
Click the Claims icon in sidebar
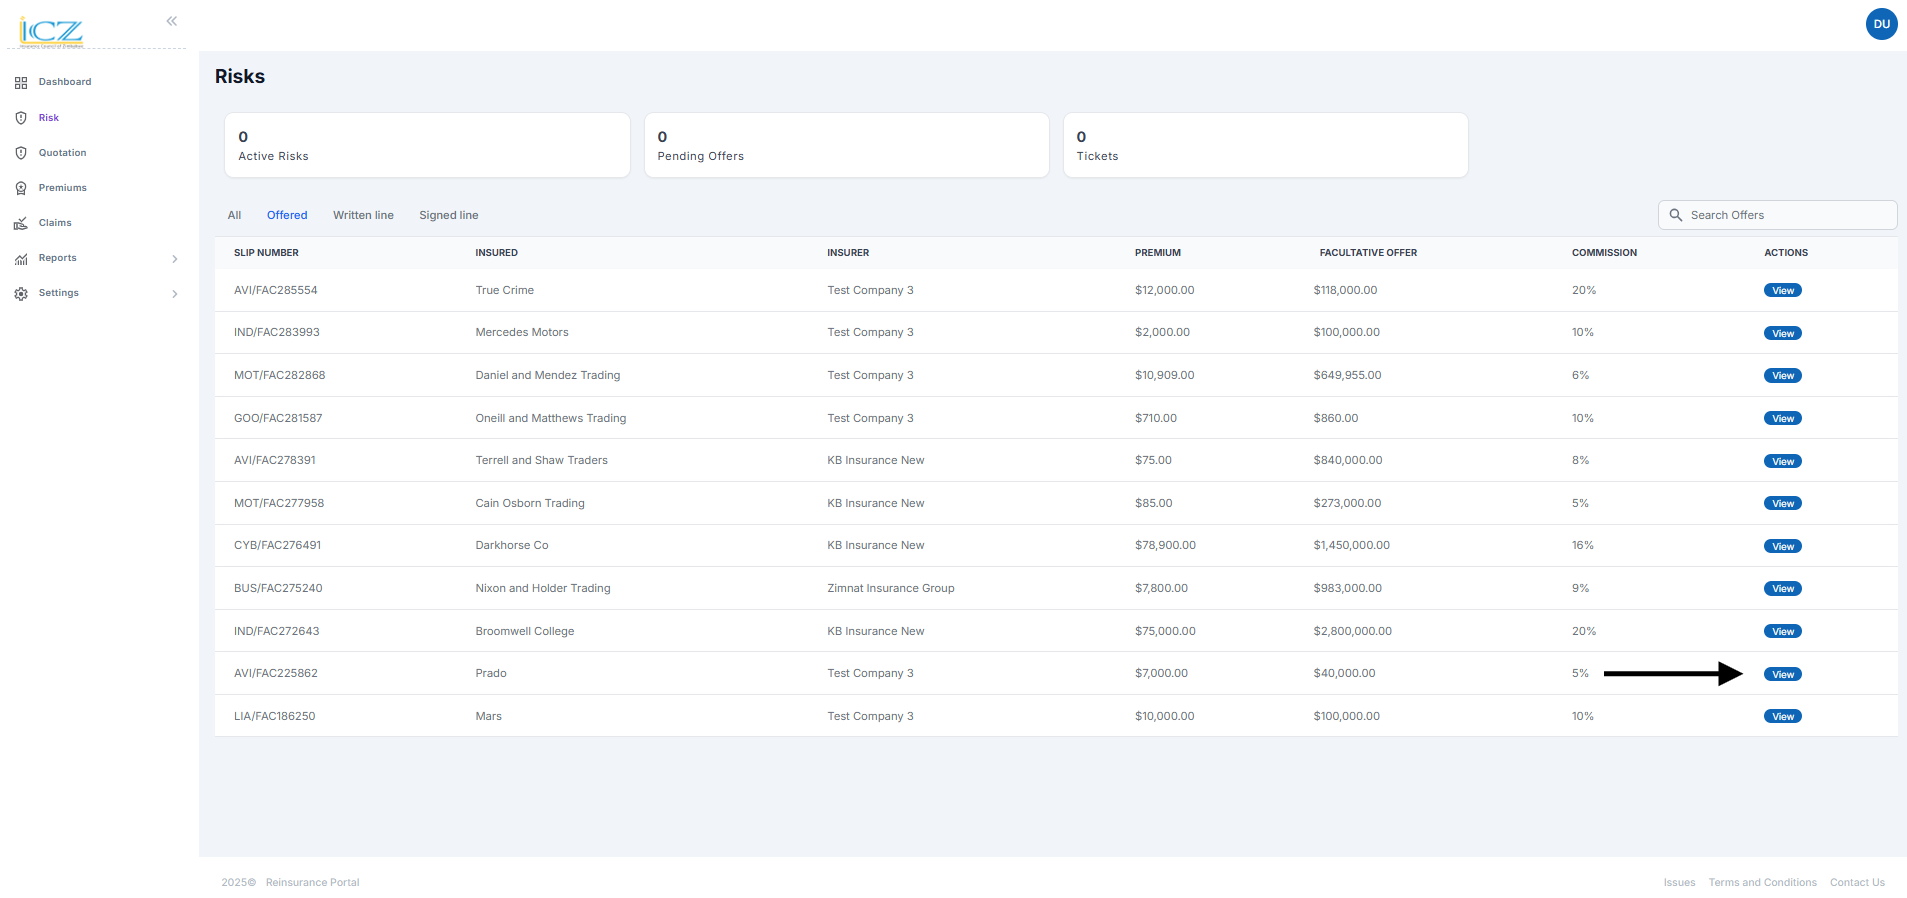pyautogui.click(x=21, y=223)
